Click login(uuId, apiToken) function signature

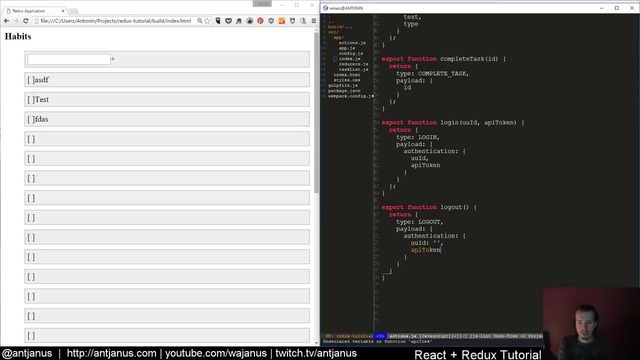[478, 122]
